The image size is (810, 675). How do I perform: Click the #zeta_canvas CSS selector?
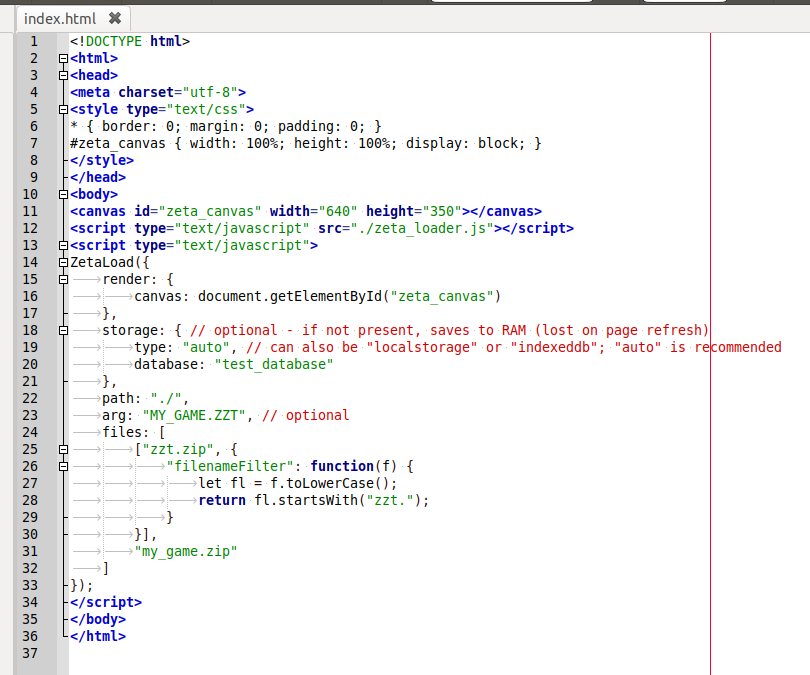tap(118, 143)
